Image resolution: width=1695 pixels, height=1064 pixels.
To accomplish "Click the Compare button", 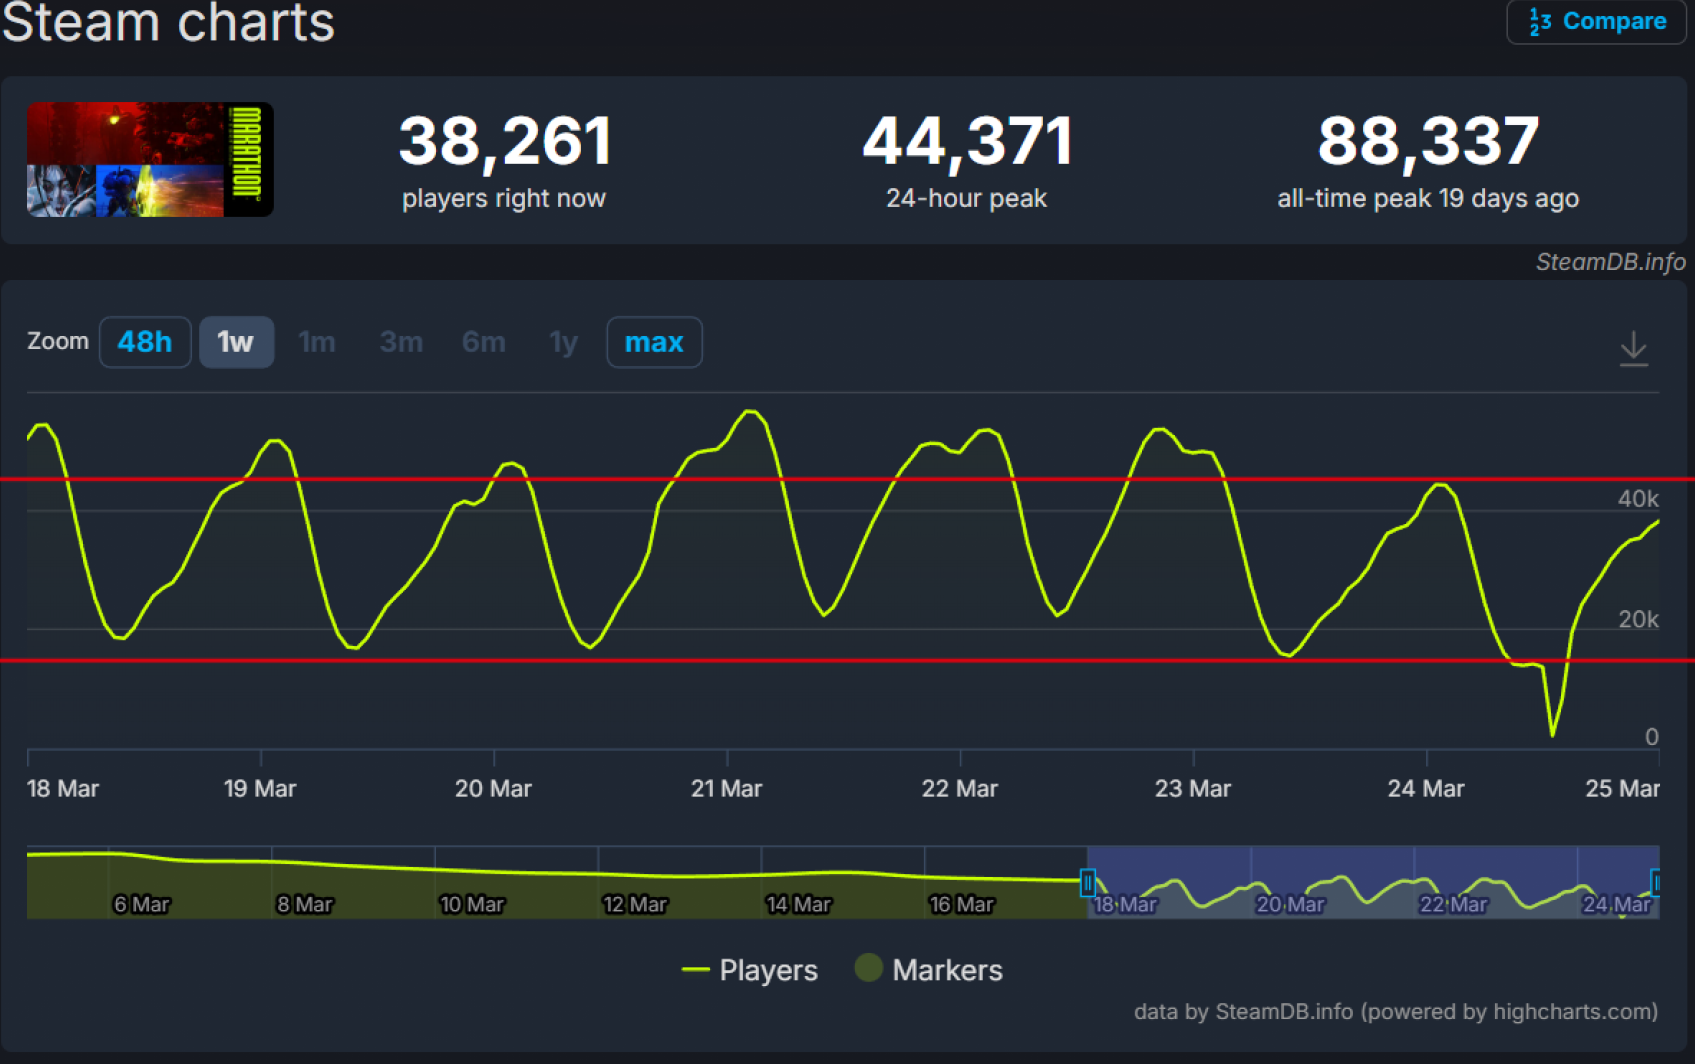I will pos(1597,21).
